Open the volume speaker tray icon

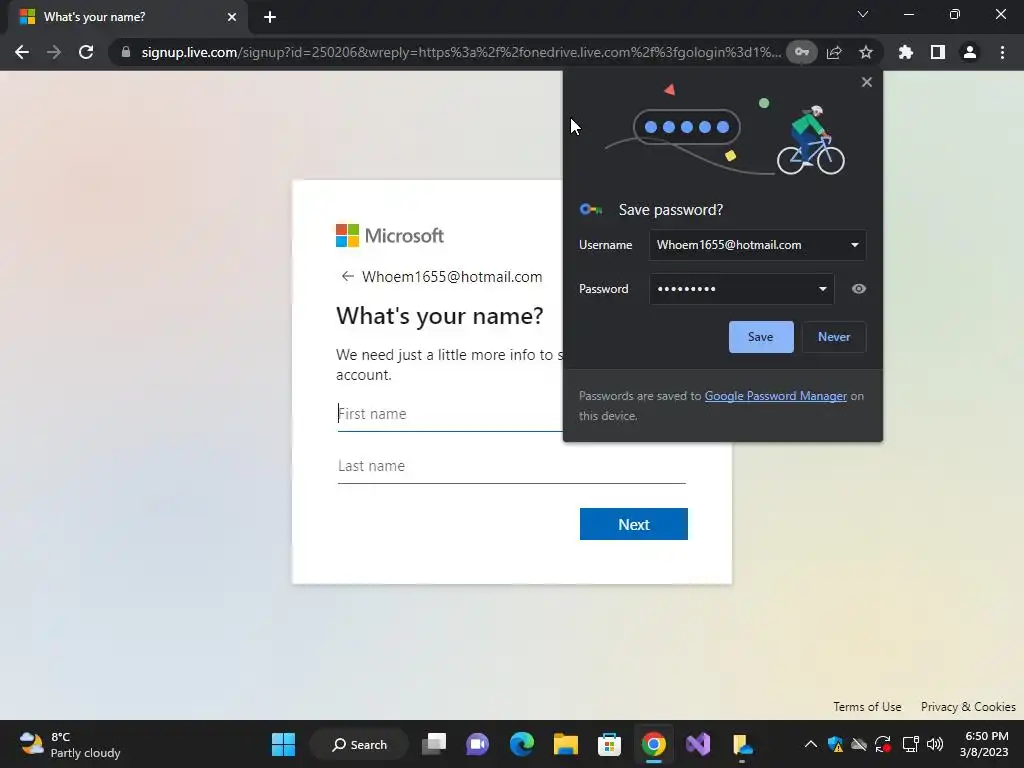point(935,744)
